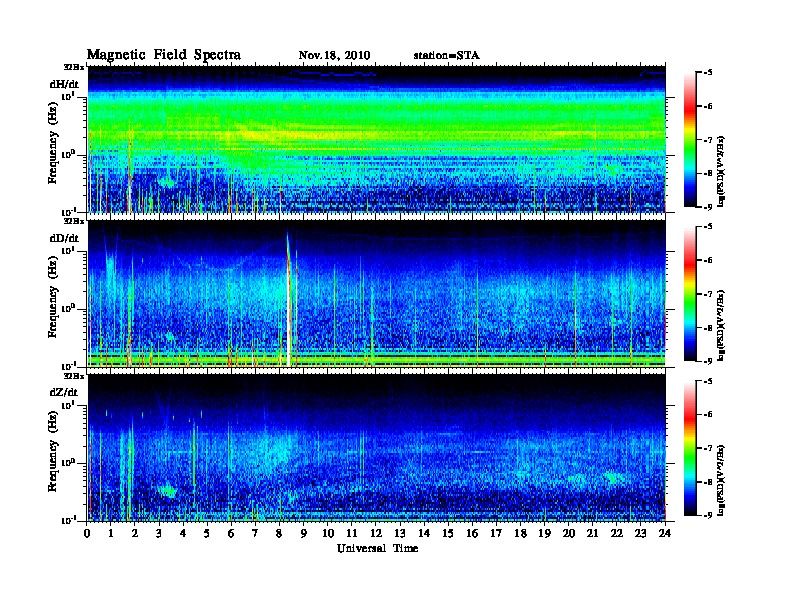Click hour 3 on the Universal Time axis
Screen dimensions: 792x612
pyautogui.click(x=159, y=533)
